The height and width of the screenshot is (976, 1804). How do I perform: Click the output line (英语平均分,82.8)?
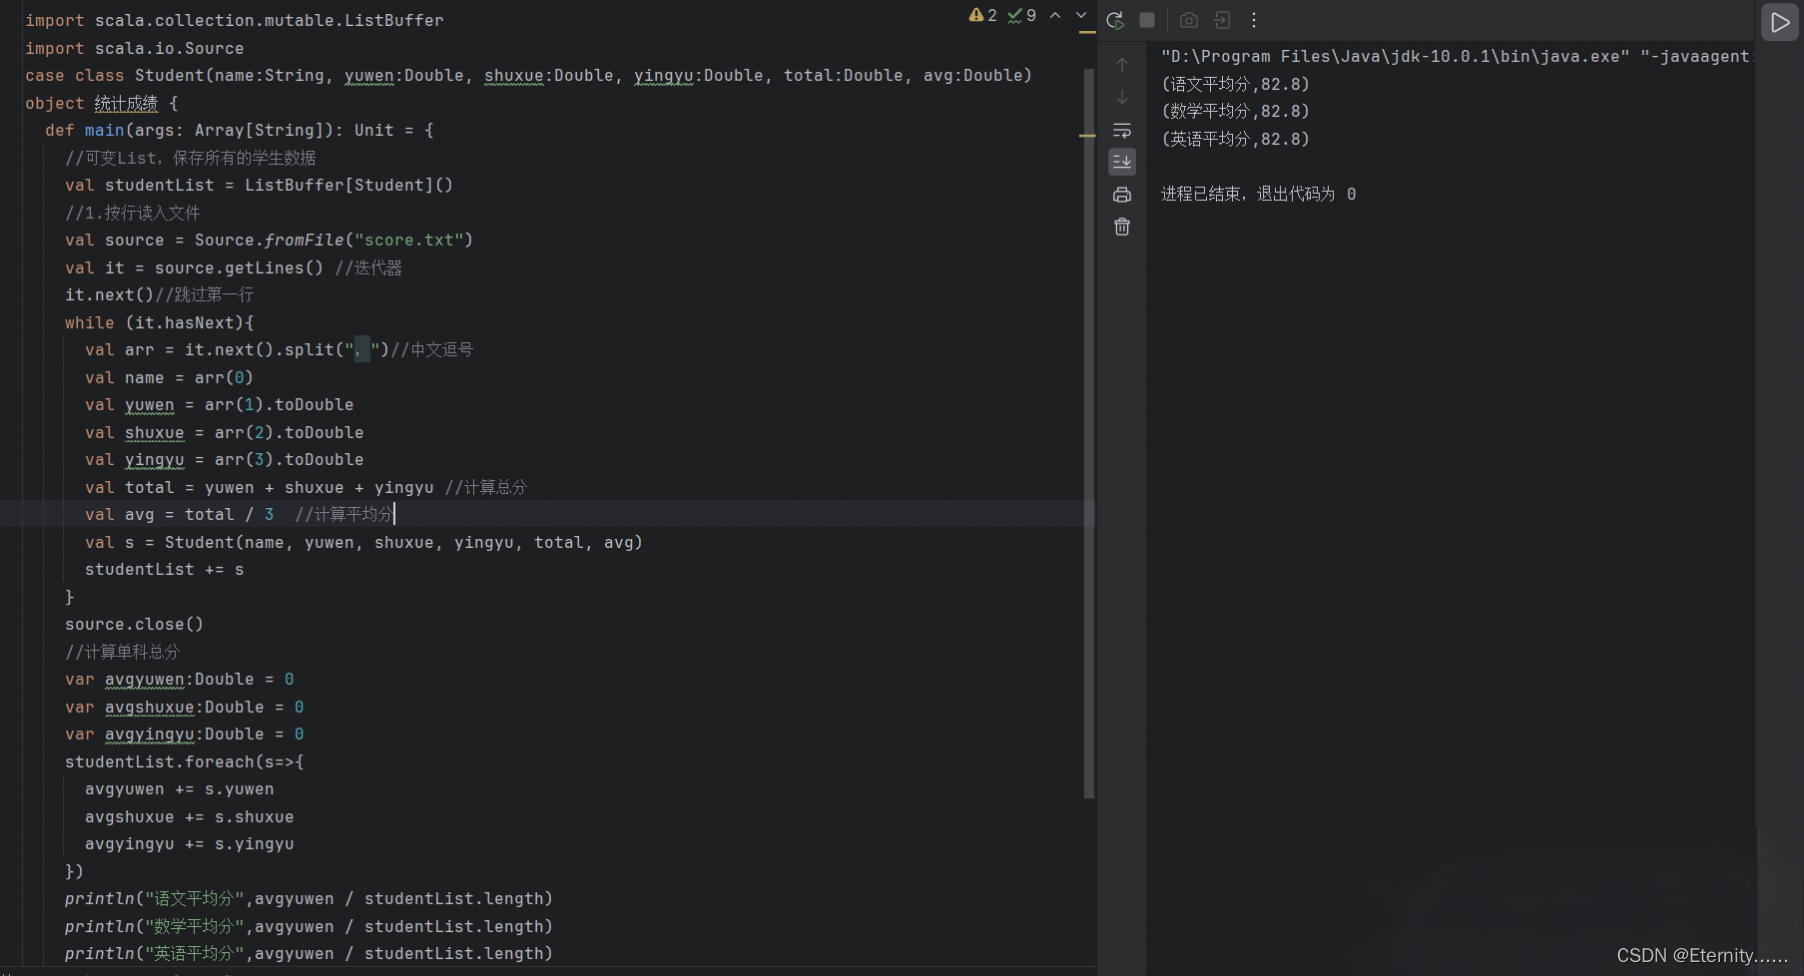coord(1235,139)
